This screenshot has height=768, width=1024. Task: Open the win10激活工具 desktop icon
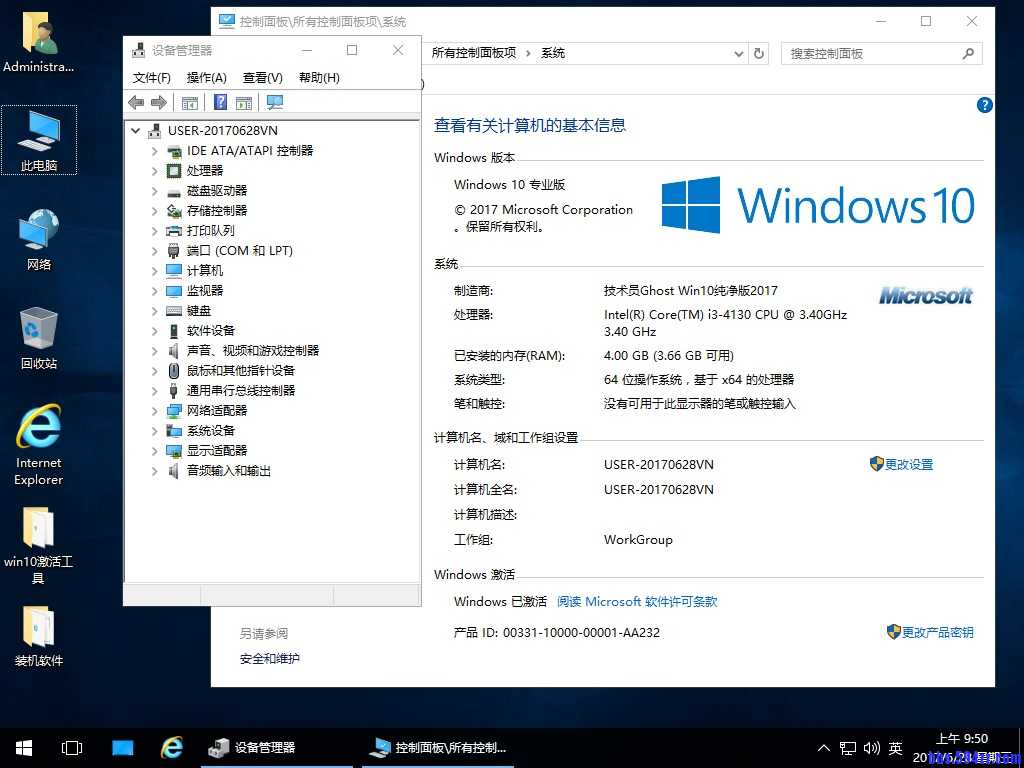38,540
